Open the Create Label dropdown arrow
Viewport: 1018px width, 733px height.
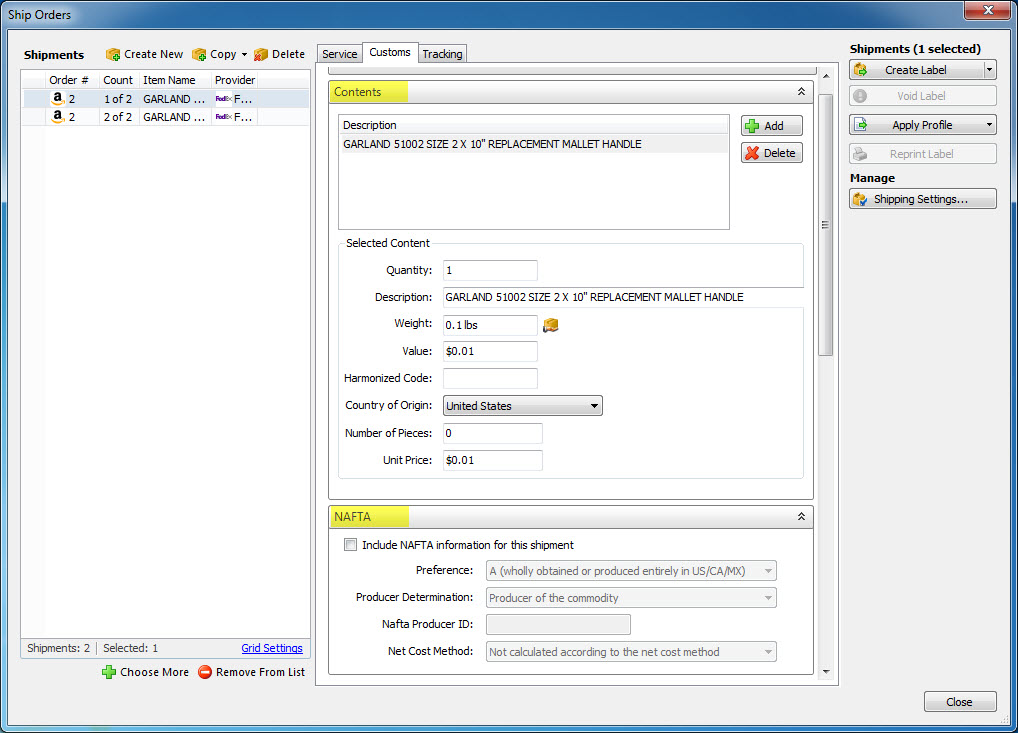point(989,70)
